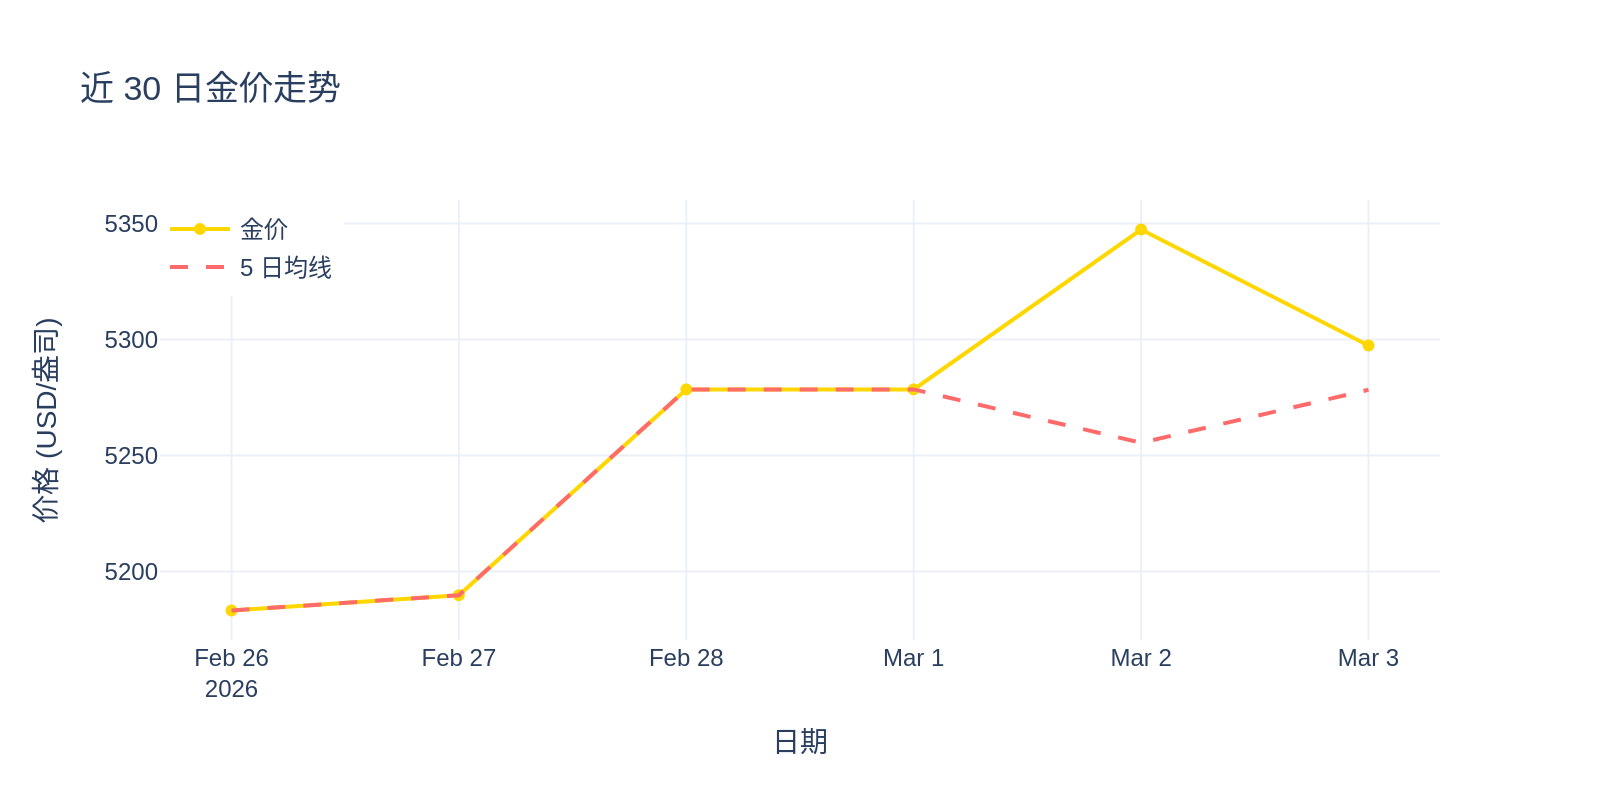Click the yellow 金价 legend line marker
This screenshot has height=800, width=1600.
(x=200, y=229)
